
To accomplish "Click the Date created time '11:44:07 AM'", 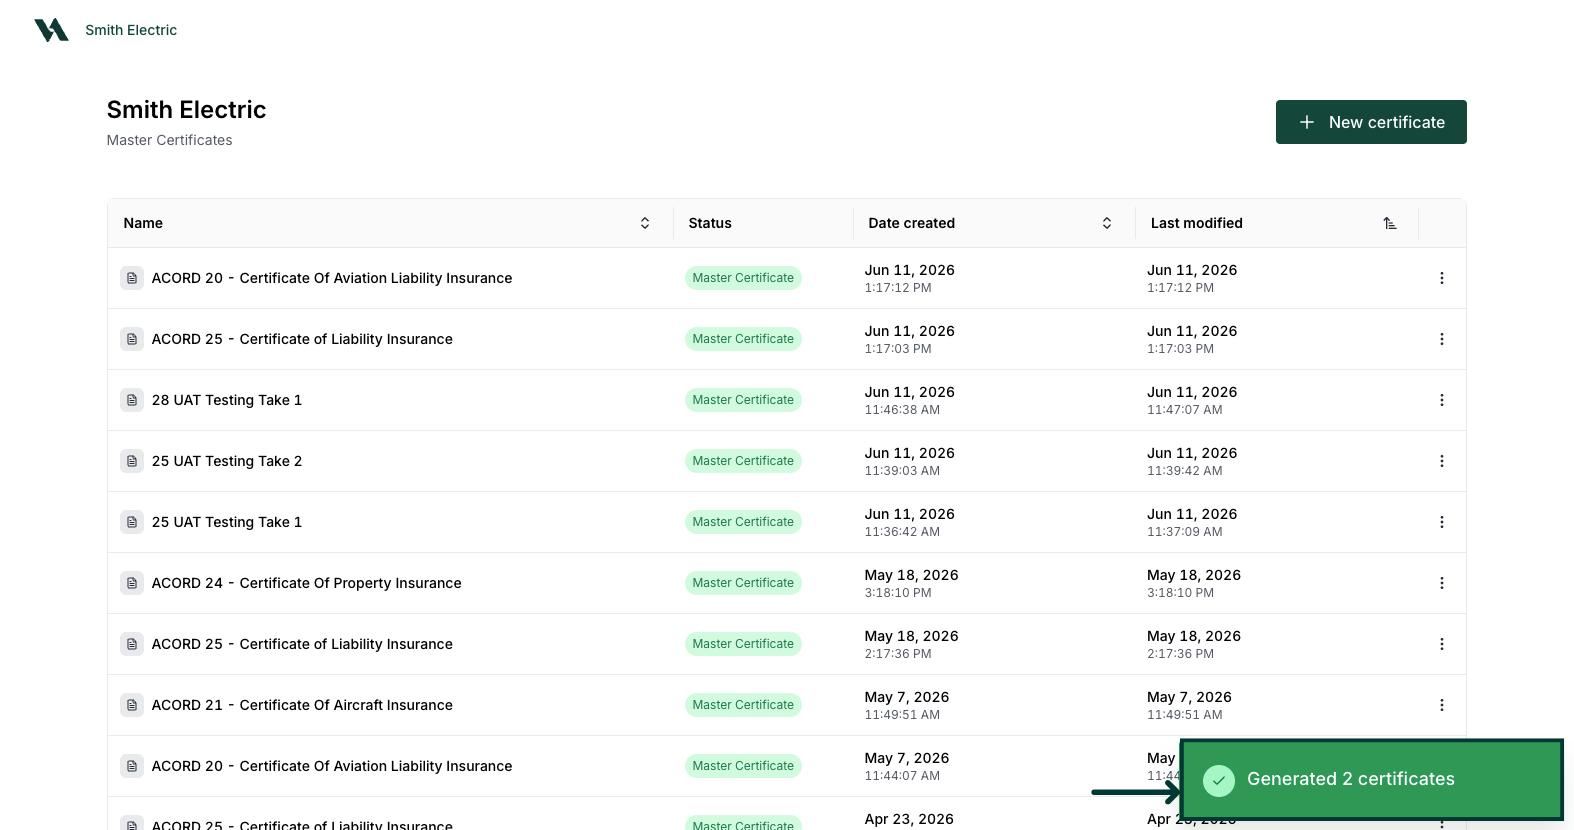I will pyautogui.click(x=902, y=776).
